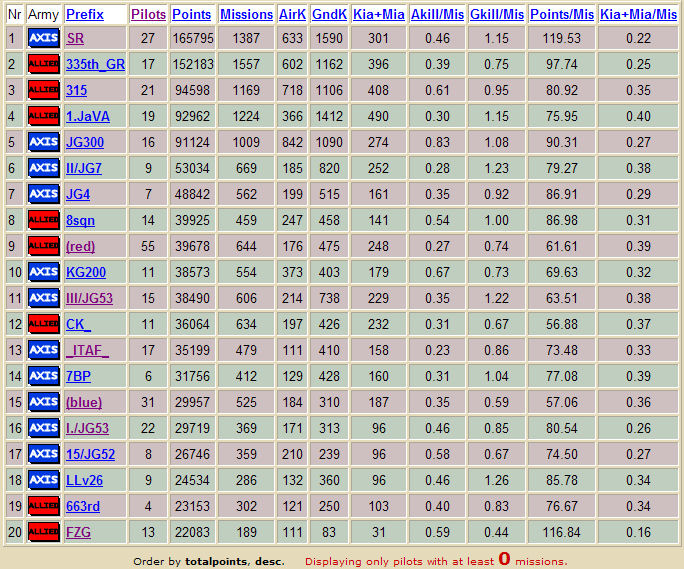
Task: Click the ALLIED badge in the 8sqn row
Action: coord(43,220)
